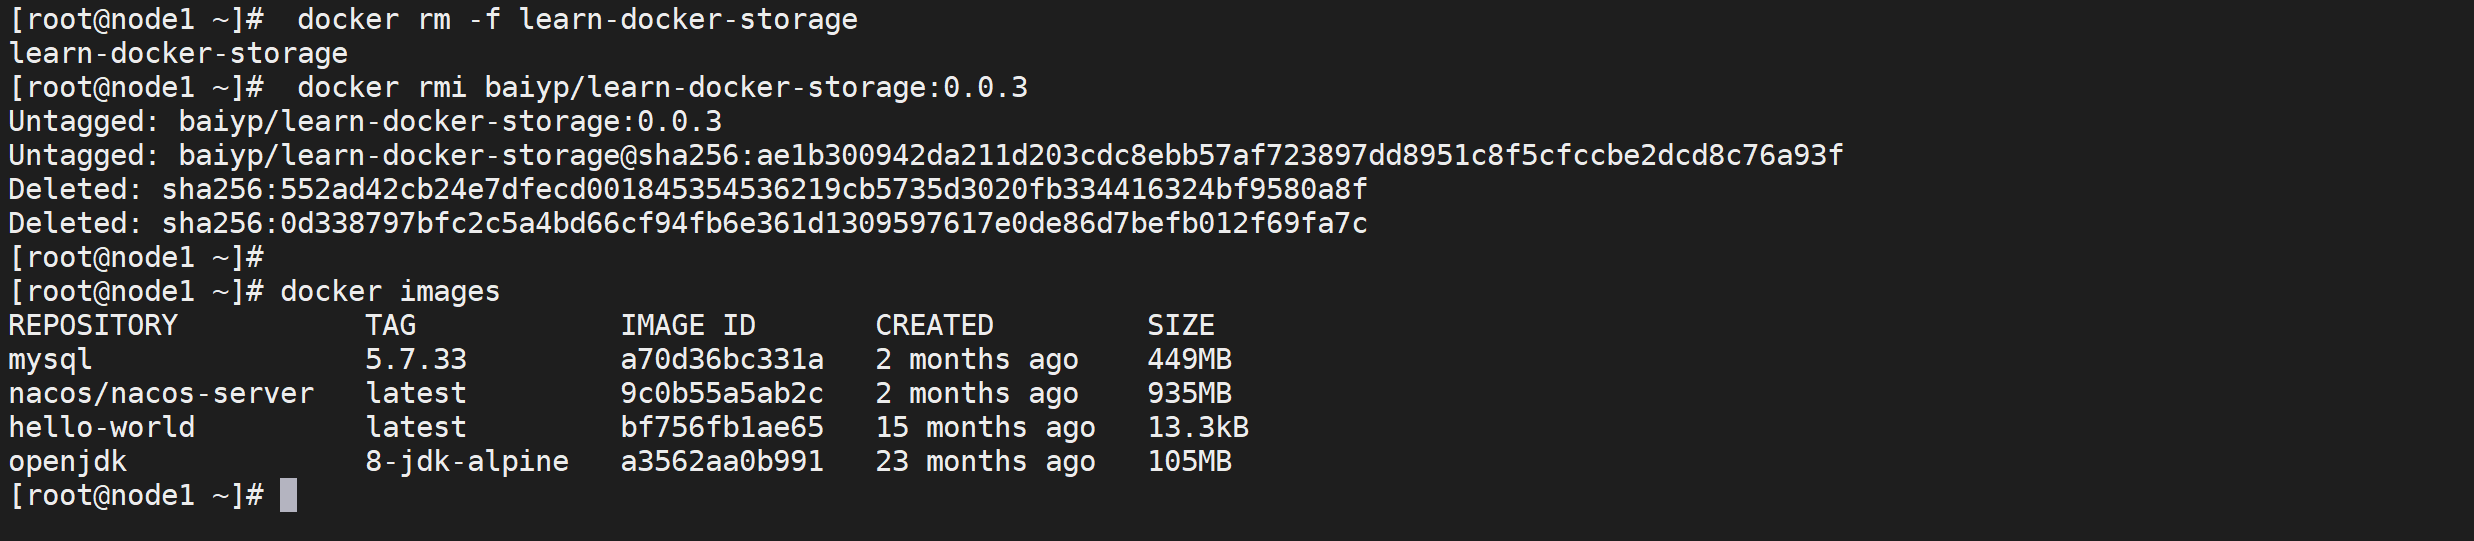Click the 'docker images' command text
Screen dimensions: 2474x541
click(x=389, y=291)
